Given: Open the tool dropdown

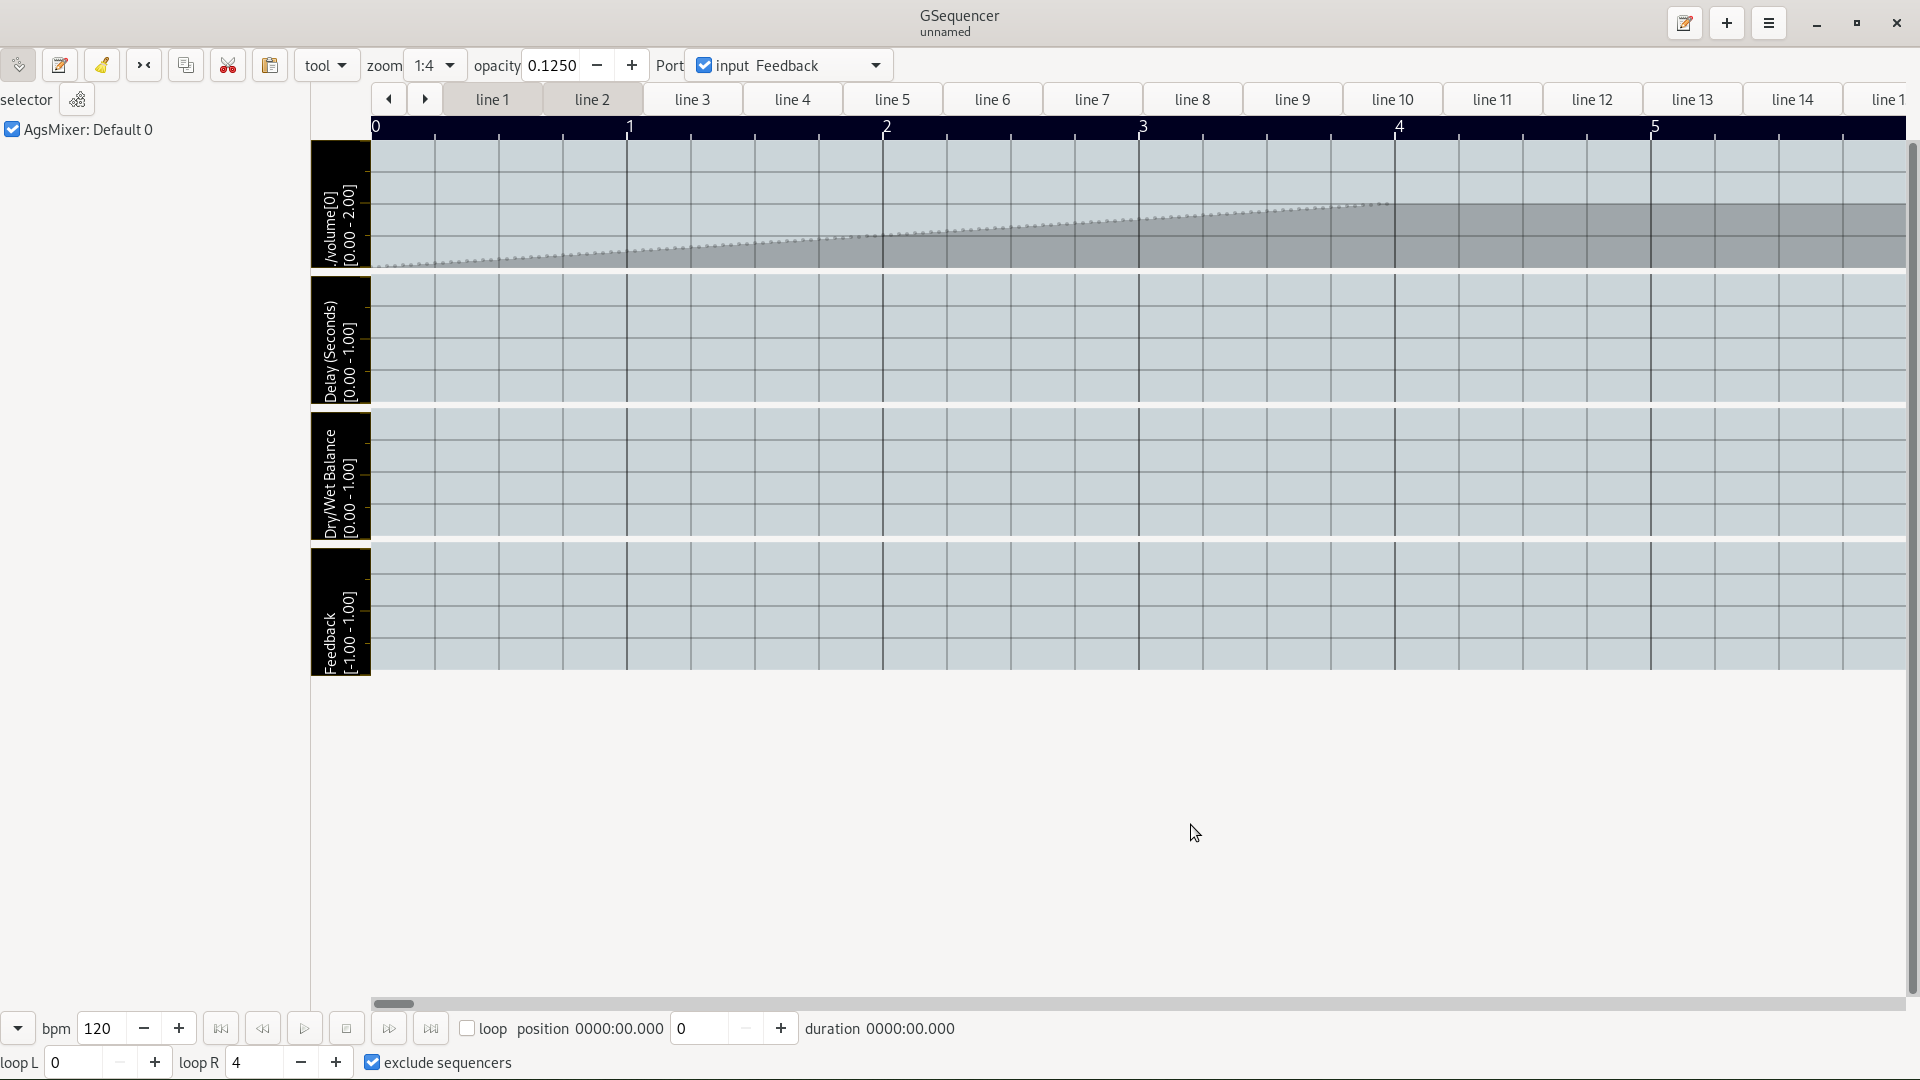Looking at the screenshot, I should (326, 64).
